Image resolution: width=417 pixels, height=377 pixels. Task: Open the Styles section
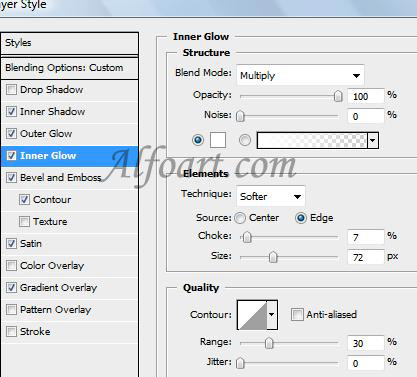69,43
